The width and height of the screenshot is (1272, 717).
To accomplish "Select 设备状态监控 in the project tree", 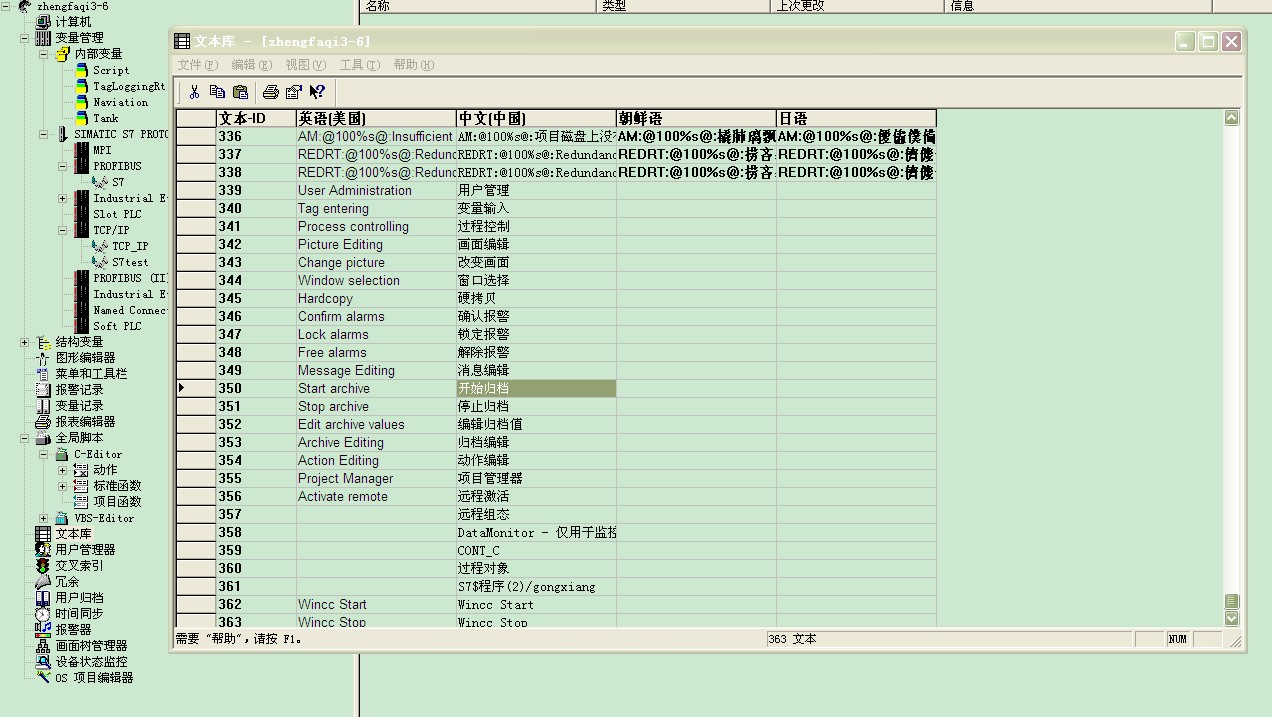I will tap(91, 661).
